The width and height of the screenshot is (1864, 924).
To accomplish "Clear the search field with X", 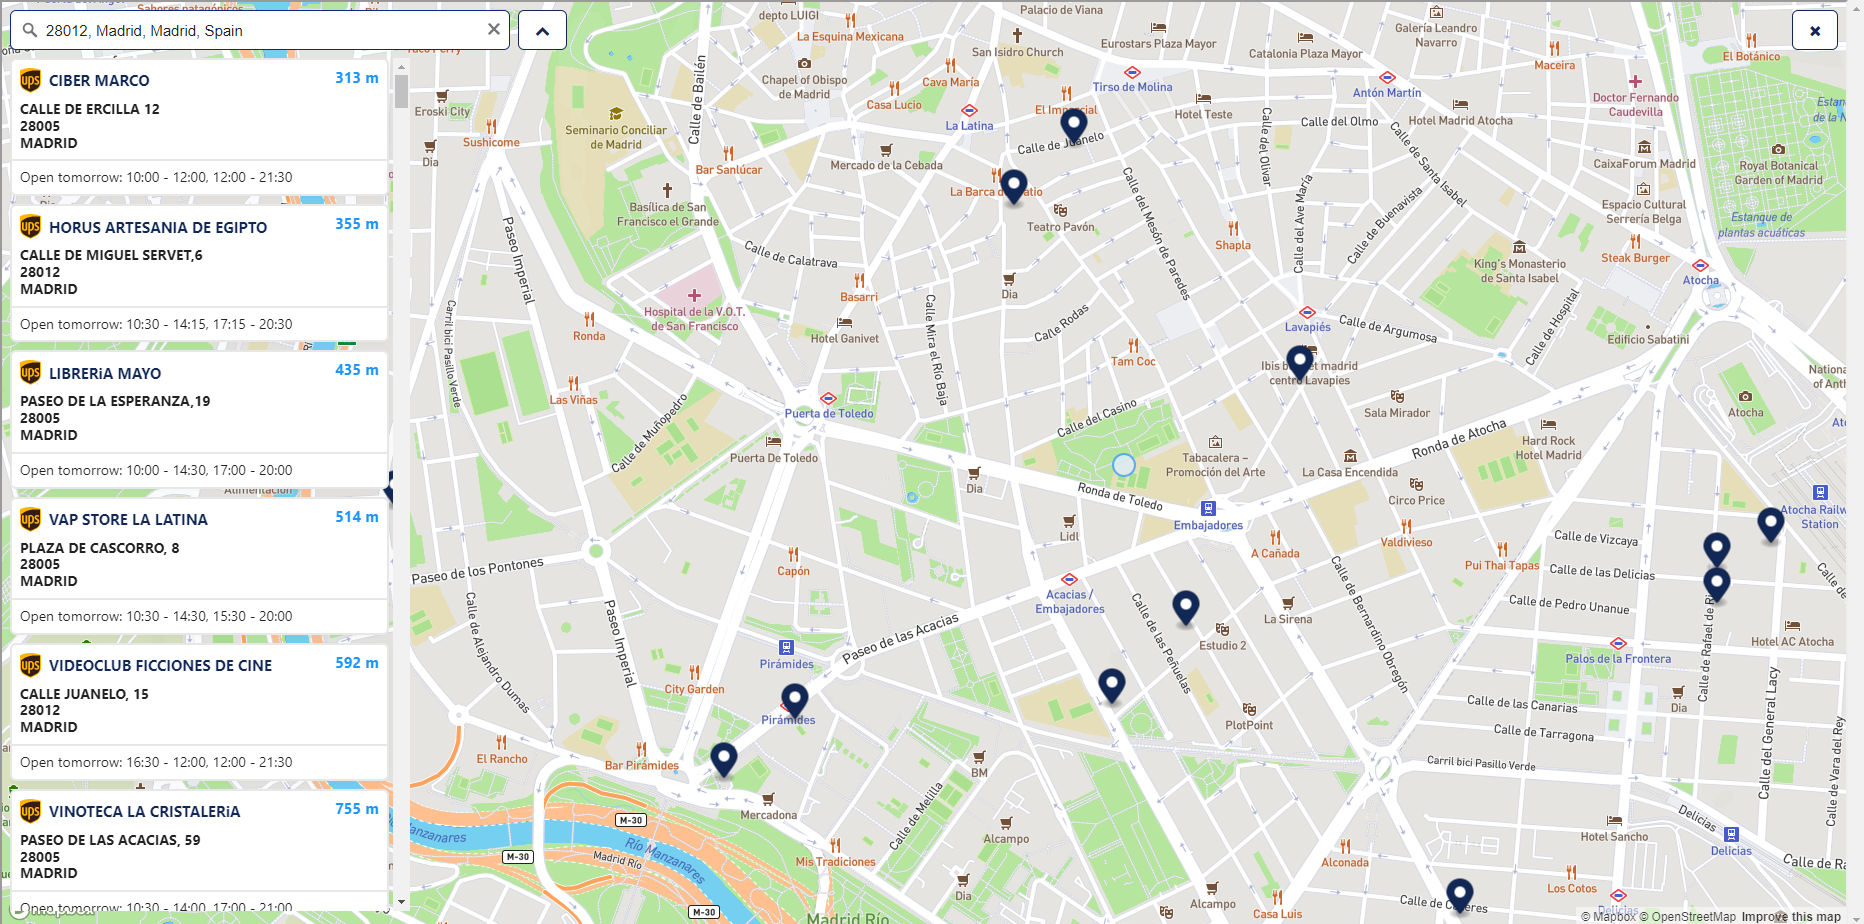I will point(493,30).
